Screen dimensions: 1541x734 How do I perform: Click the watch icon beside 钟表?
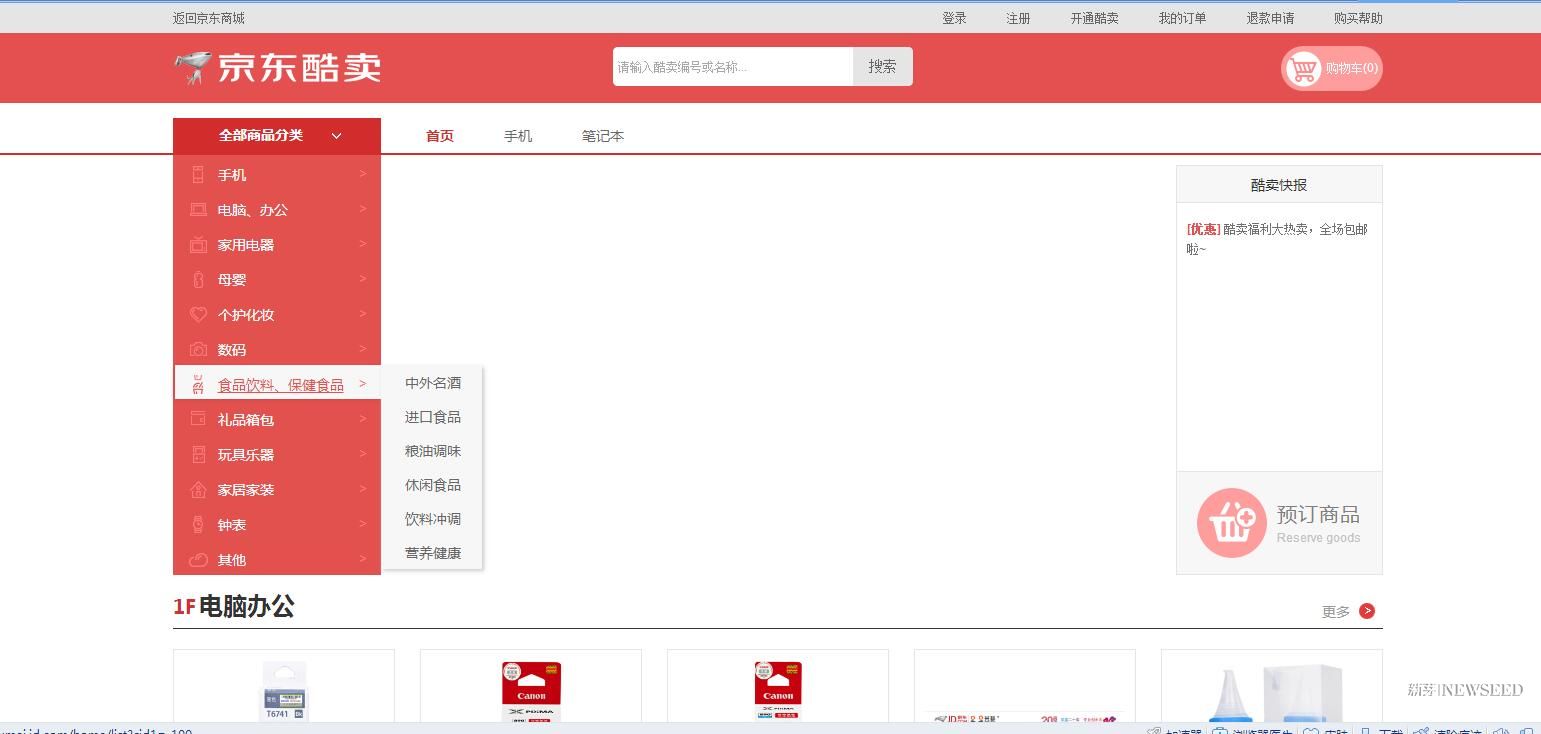tap(198, 525)
